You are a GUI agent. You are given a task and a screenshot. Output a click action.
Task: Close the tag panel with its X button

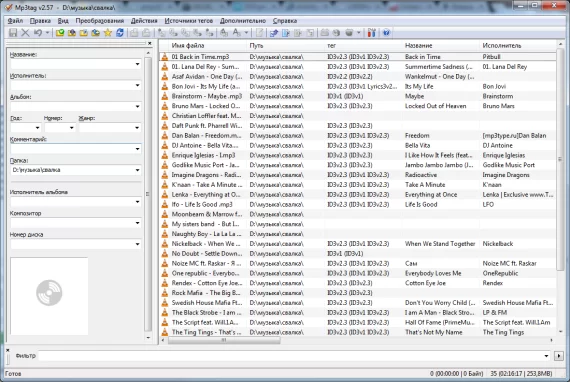149,43
